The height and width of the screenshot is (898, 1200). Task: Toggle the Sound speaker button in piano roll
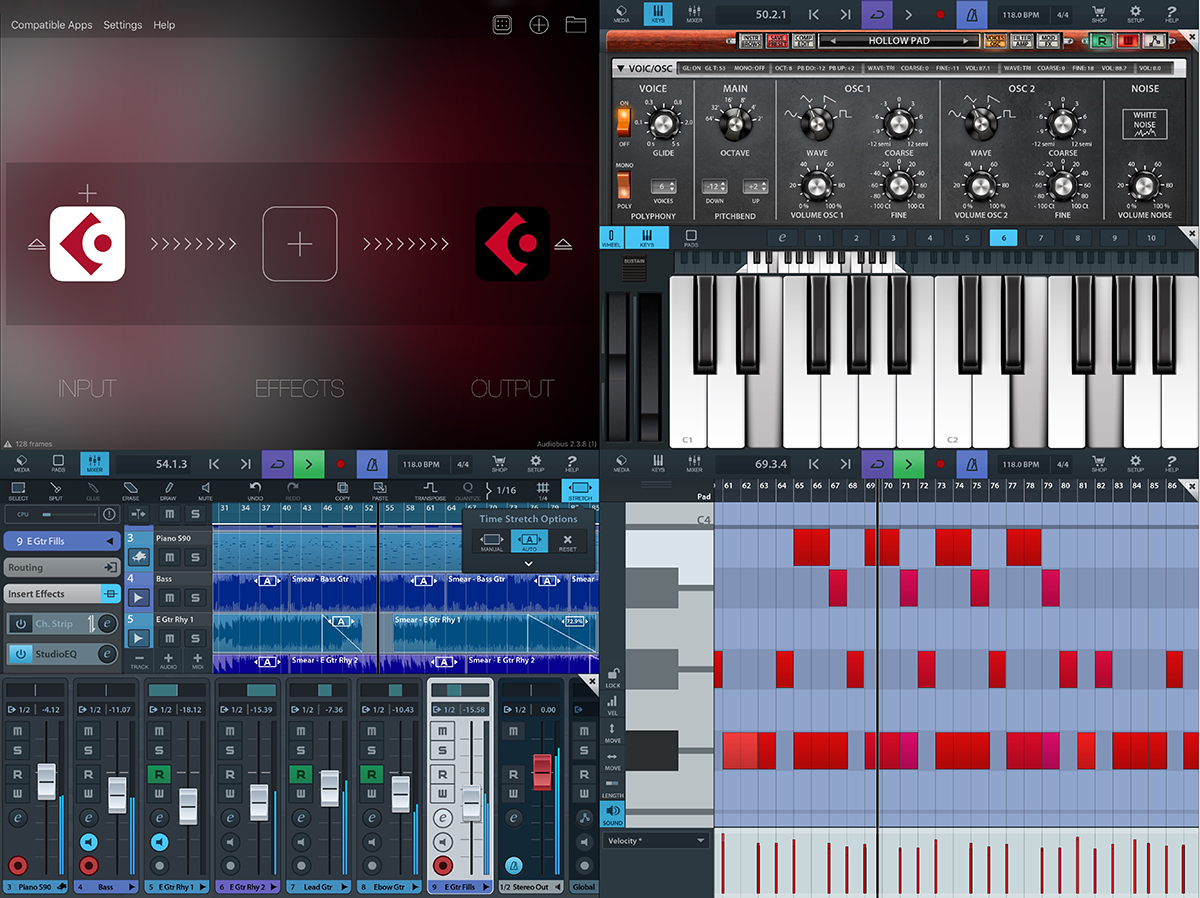tap(612, 814)
